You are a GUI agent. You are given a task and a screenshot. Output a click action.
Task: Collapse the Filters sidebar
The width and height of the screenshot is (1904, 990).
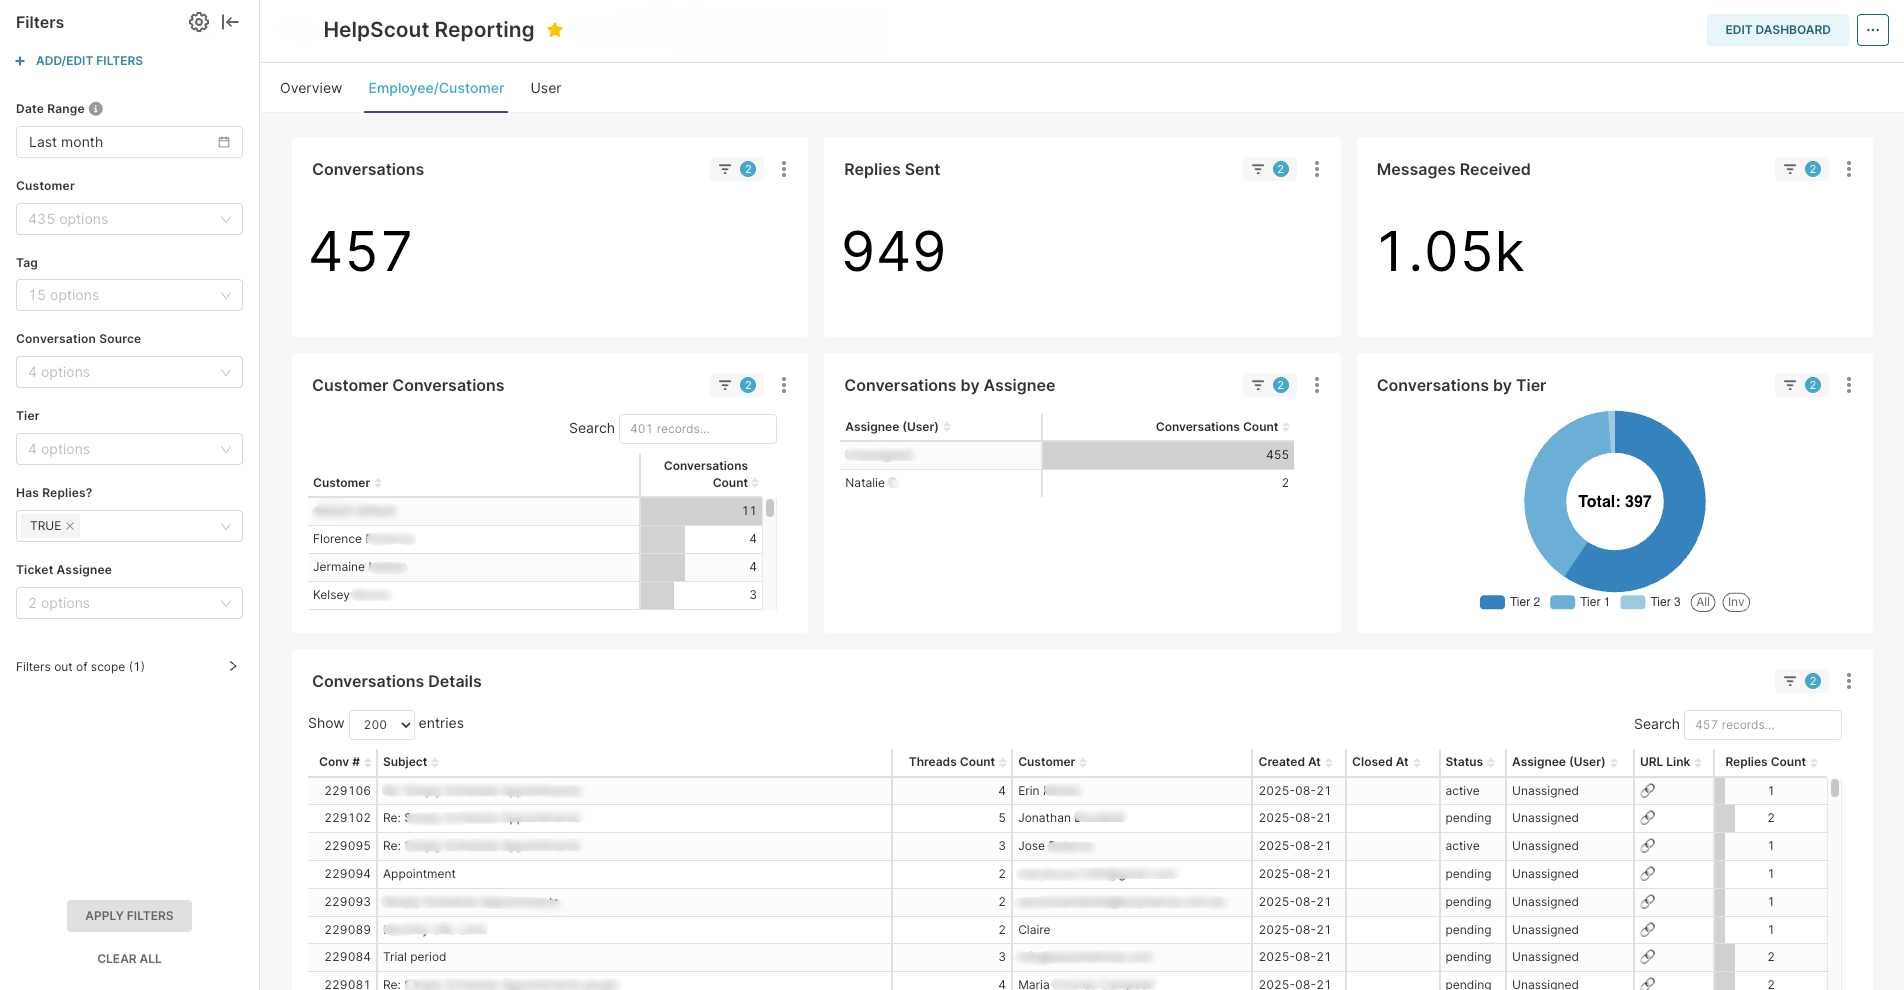tap(230, 21)
